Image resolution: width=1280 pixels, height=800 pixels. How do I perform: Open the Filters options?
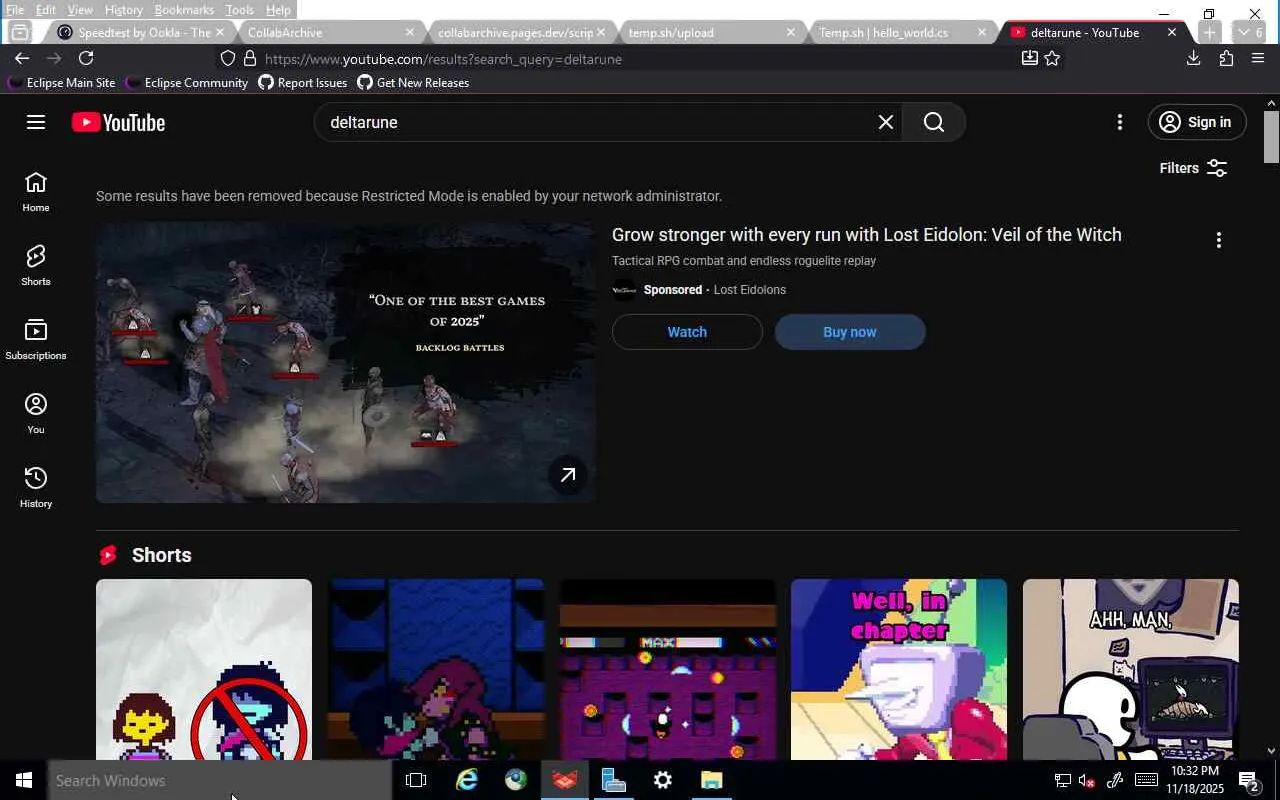(1193, 168)
